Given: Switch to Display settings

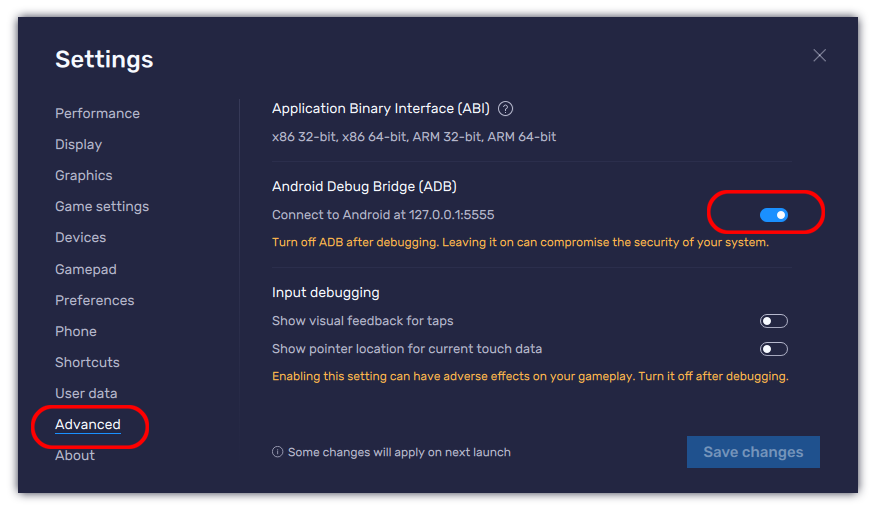Looking at the screenshot, I should tap(79, 145).
